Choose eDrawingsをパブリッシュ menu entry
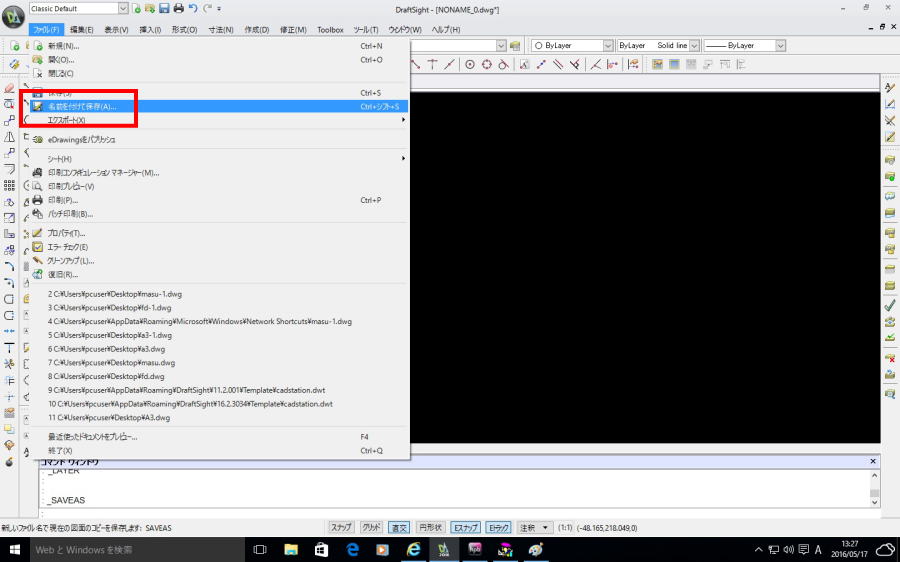The image size is (900, 562). pyautogui.click(x=219, y=139)
